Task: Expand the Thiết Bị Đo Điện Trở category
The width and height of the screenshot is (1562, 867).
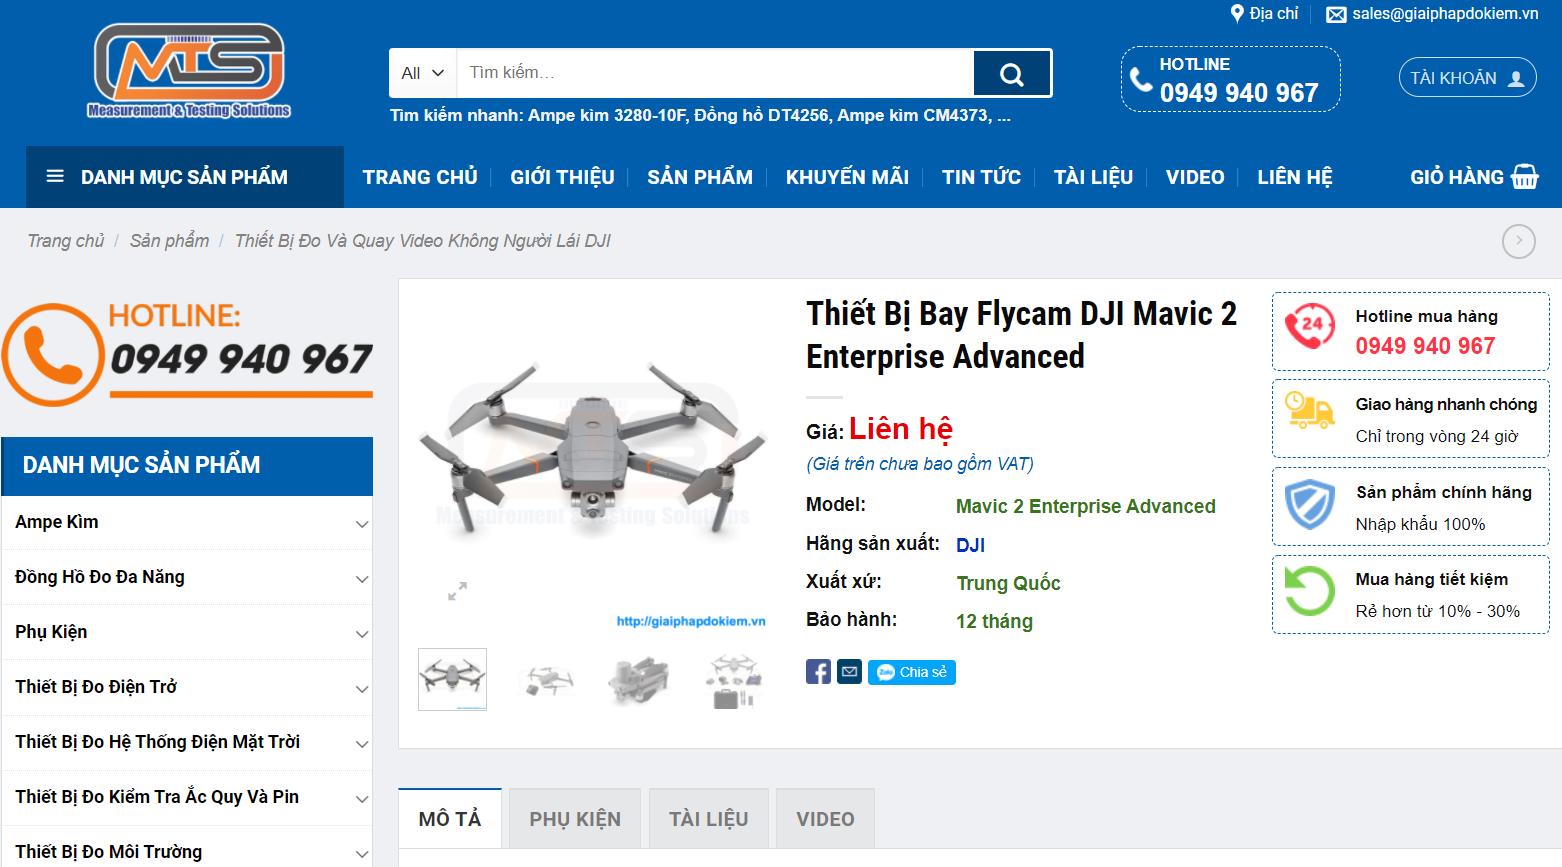Action: 361,689
